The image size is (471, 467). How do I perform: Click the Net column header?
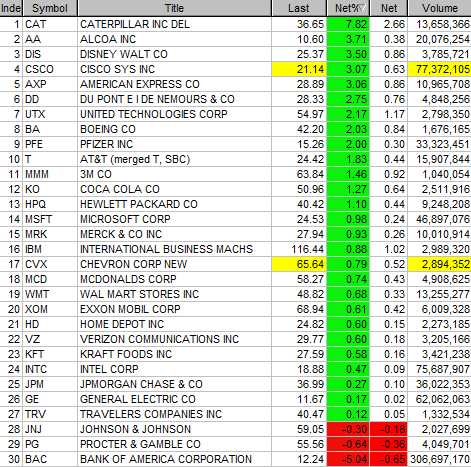(389, 8)
